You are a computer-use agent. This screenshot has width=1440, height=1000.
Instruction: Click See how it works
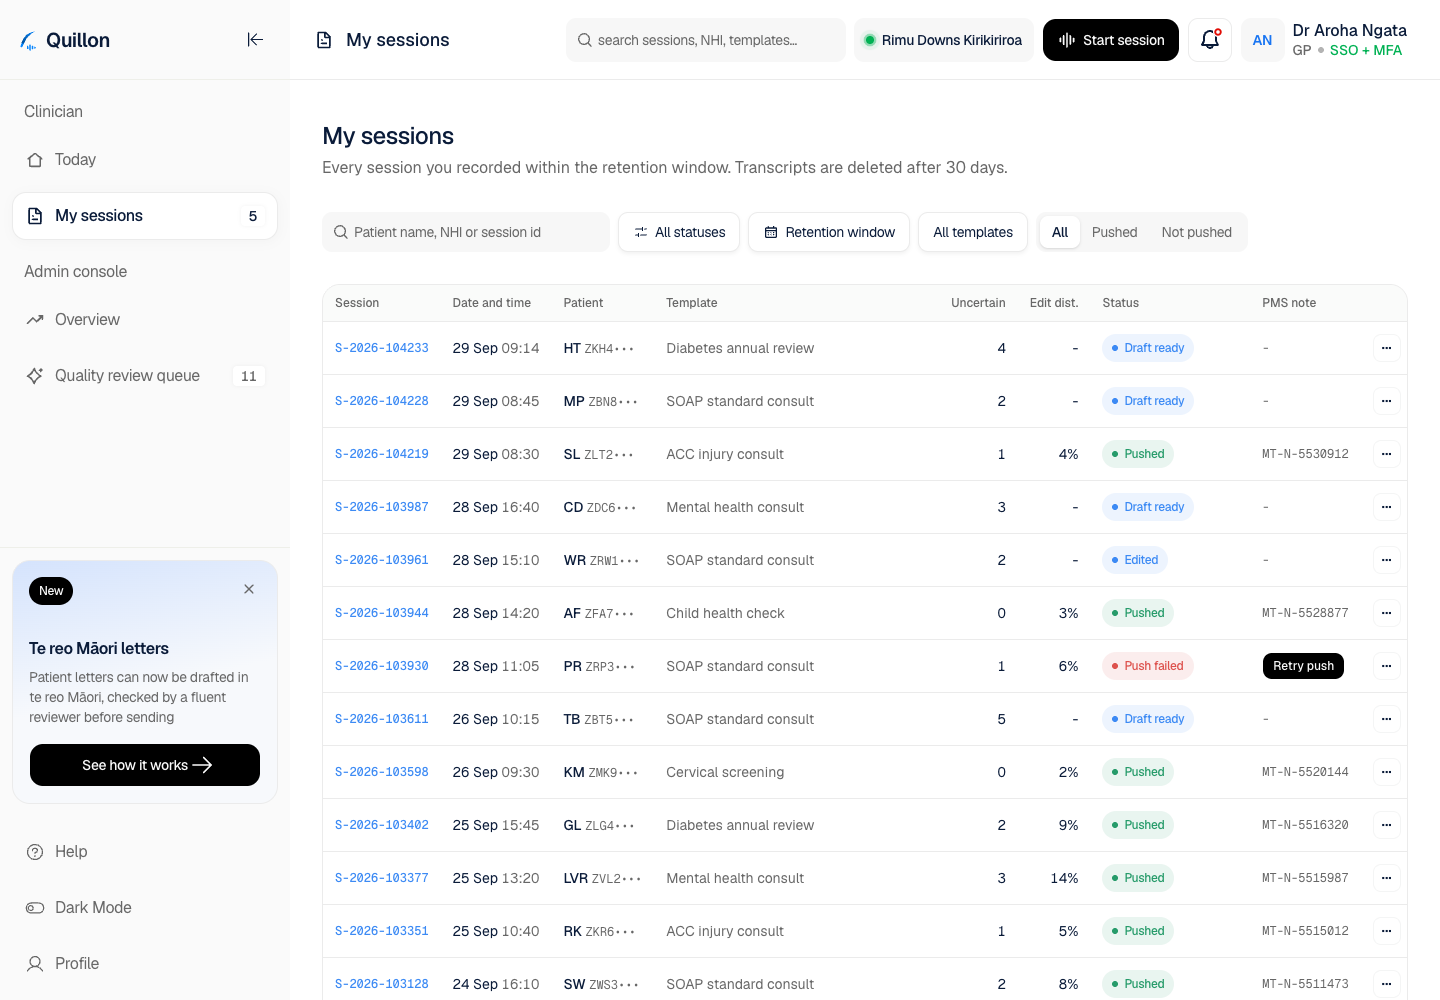coord(145,765)
